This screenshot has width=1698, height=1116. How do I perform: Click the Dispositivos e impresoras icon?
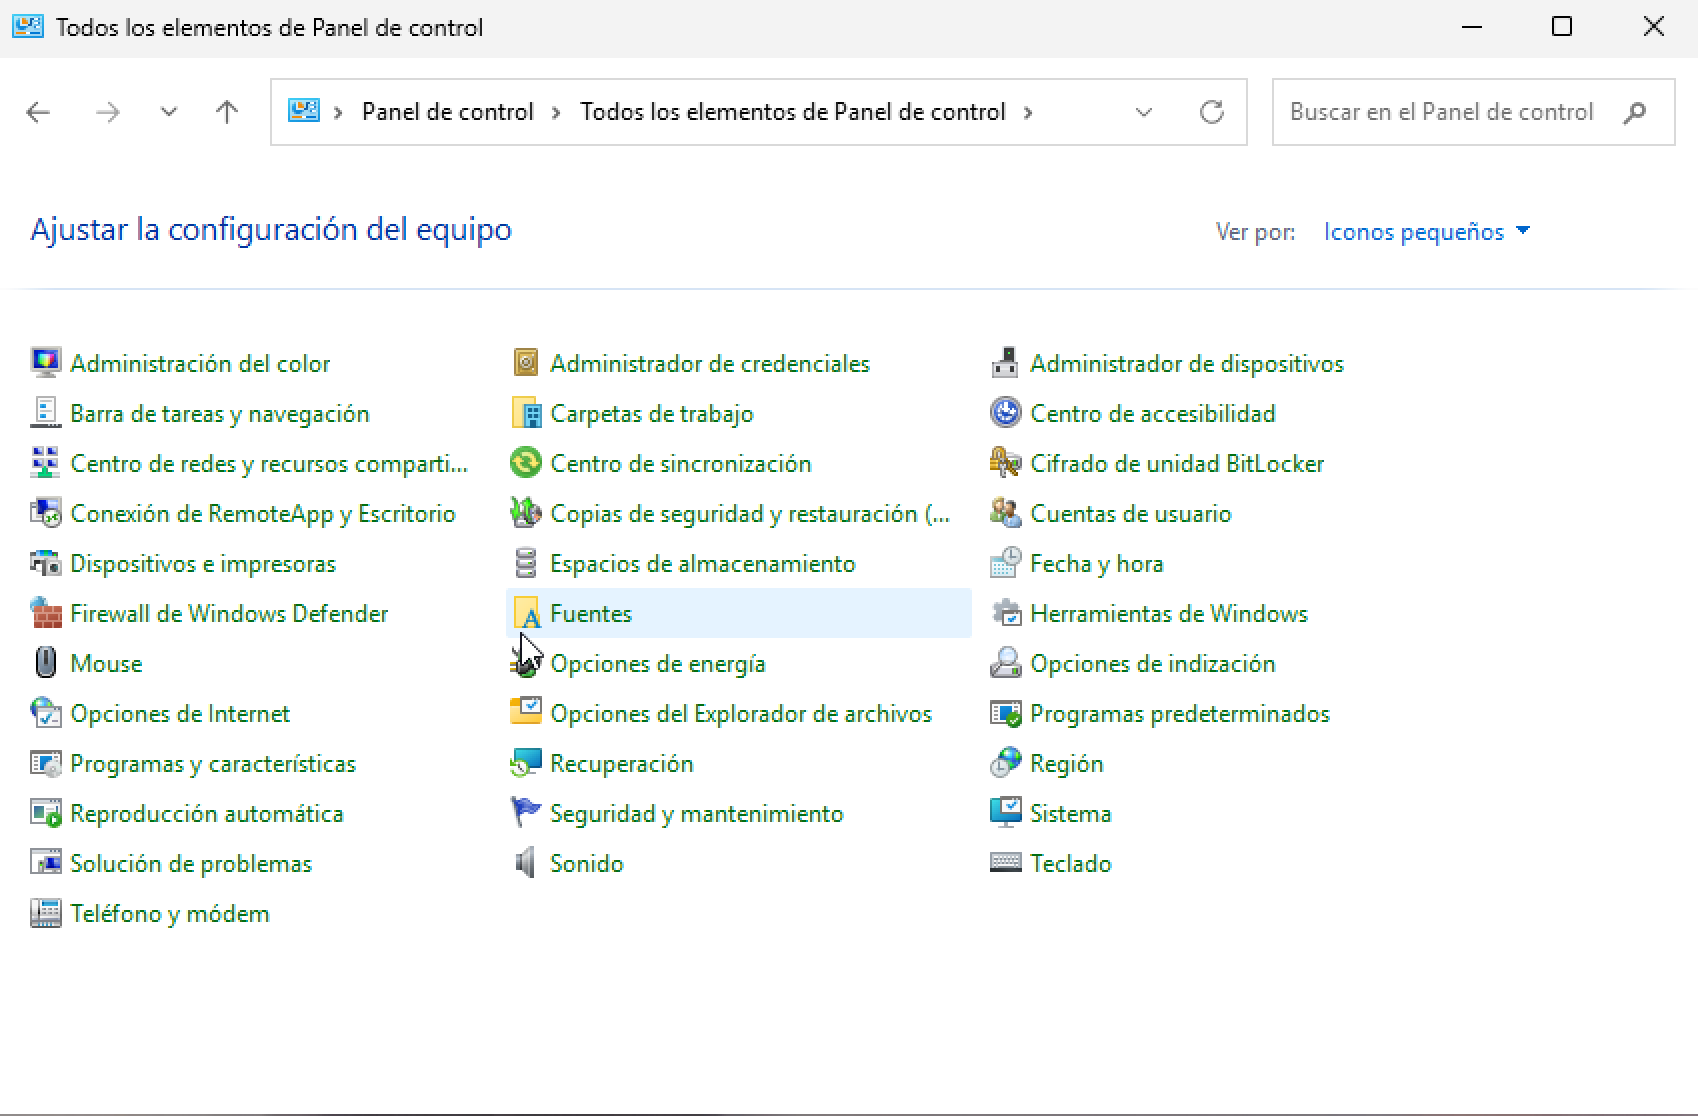[45, 563]
